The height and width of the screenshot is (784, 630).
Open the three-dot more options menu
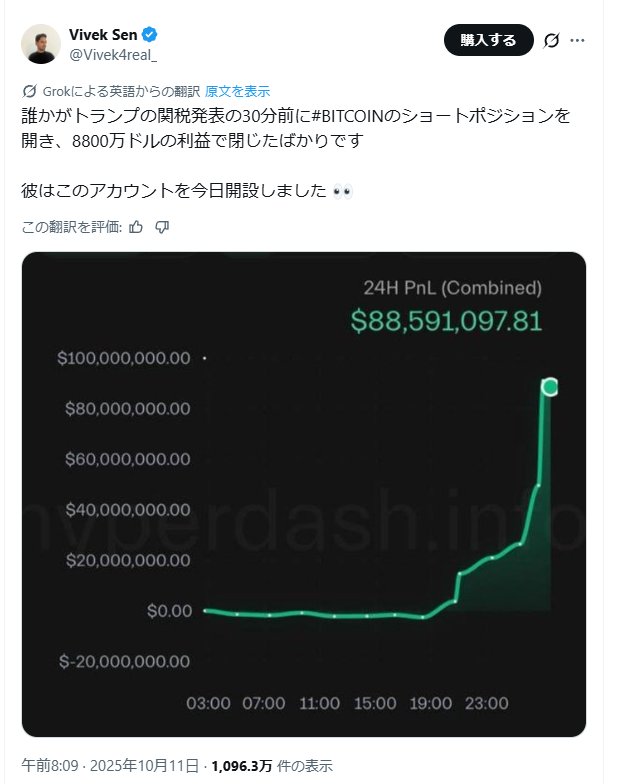click(x=577, y=41)
